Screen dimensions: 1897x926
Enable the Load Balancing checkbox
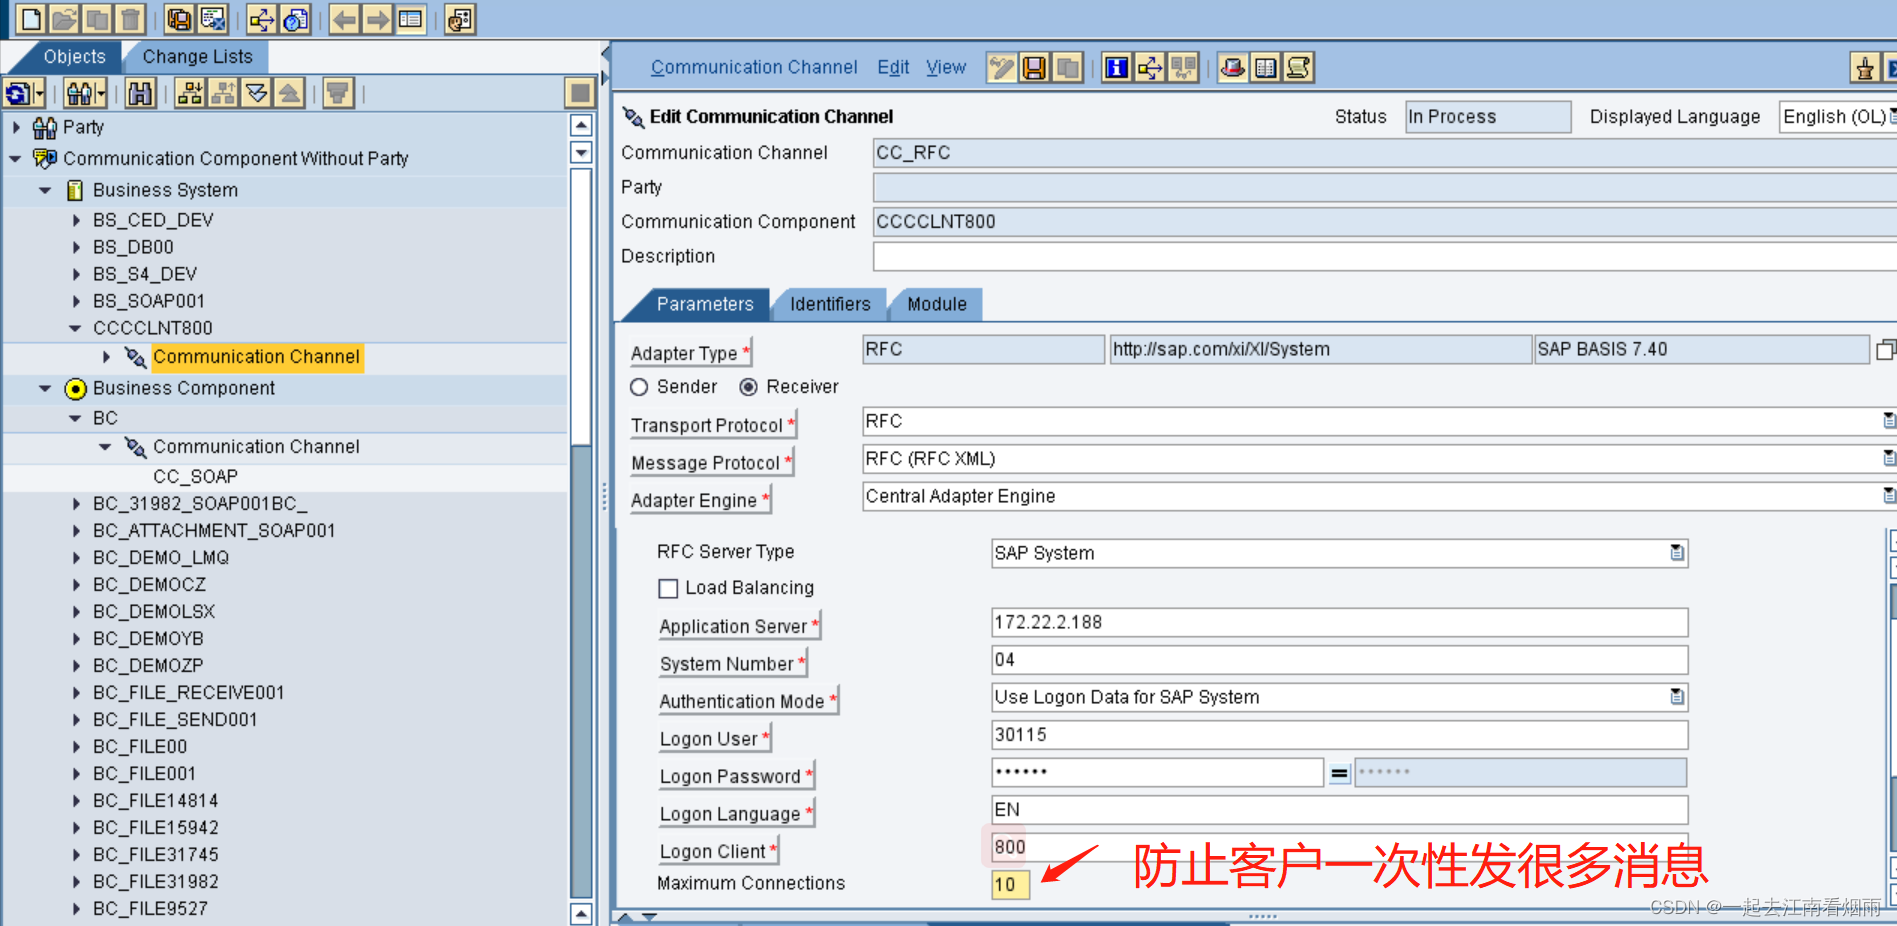[x=668, y=588]
